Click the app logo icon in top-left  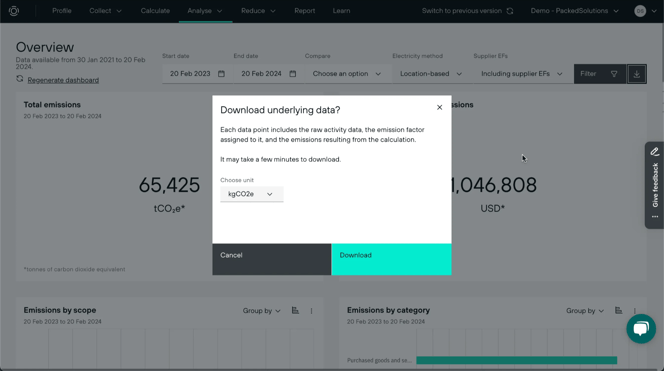coord(14,11)
